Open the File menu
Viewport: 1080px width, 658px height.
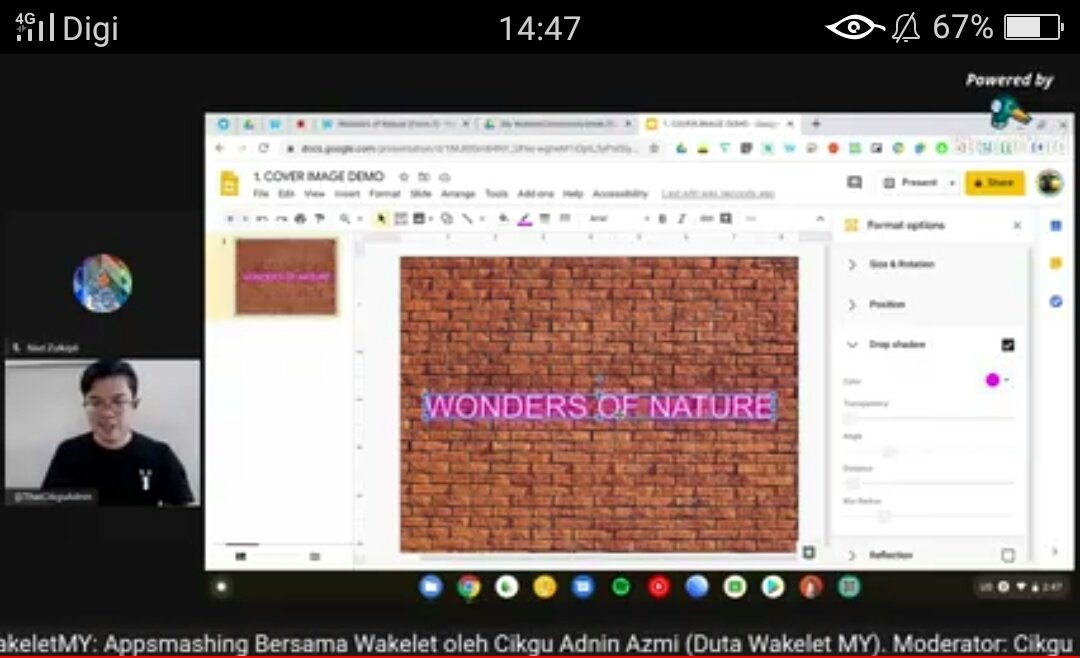[x=261, y=194]
